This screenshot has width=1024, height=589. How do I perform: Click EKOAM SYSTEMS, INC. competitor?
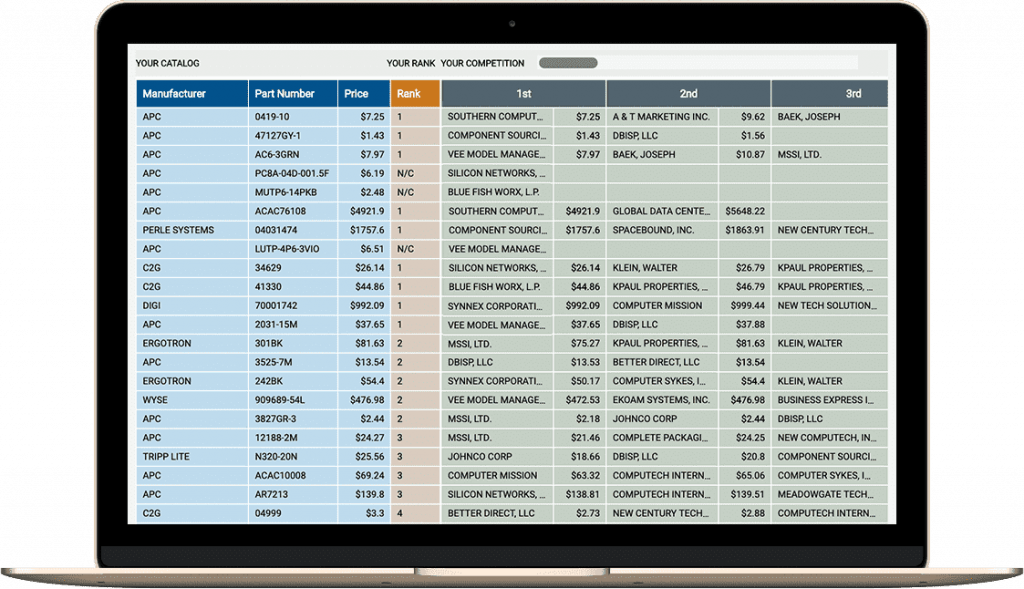coord(661,400)
